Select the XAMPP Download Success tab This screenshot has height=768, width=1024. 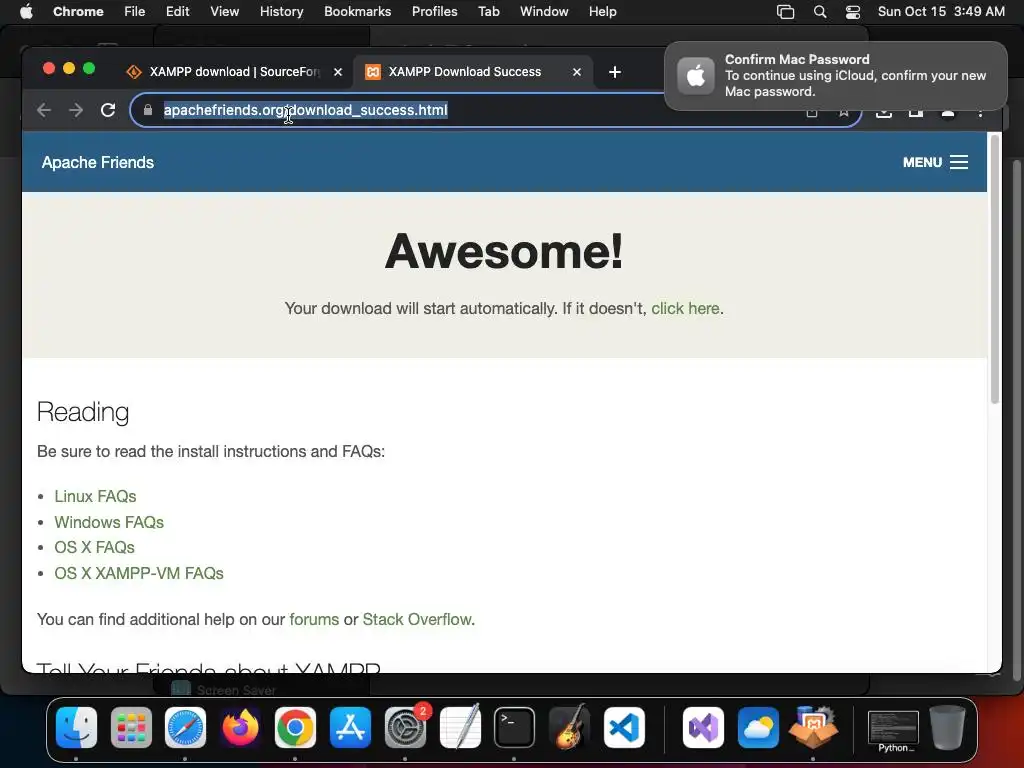pyautogui.click(x=473, y=72)
